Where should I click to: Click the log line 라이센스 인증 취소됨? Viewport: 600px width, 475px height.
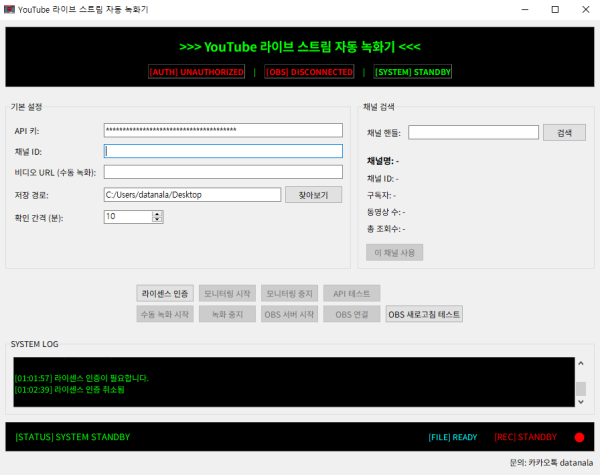pos(70,390)
